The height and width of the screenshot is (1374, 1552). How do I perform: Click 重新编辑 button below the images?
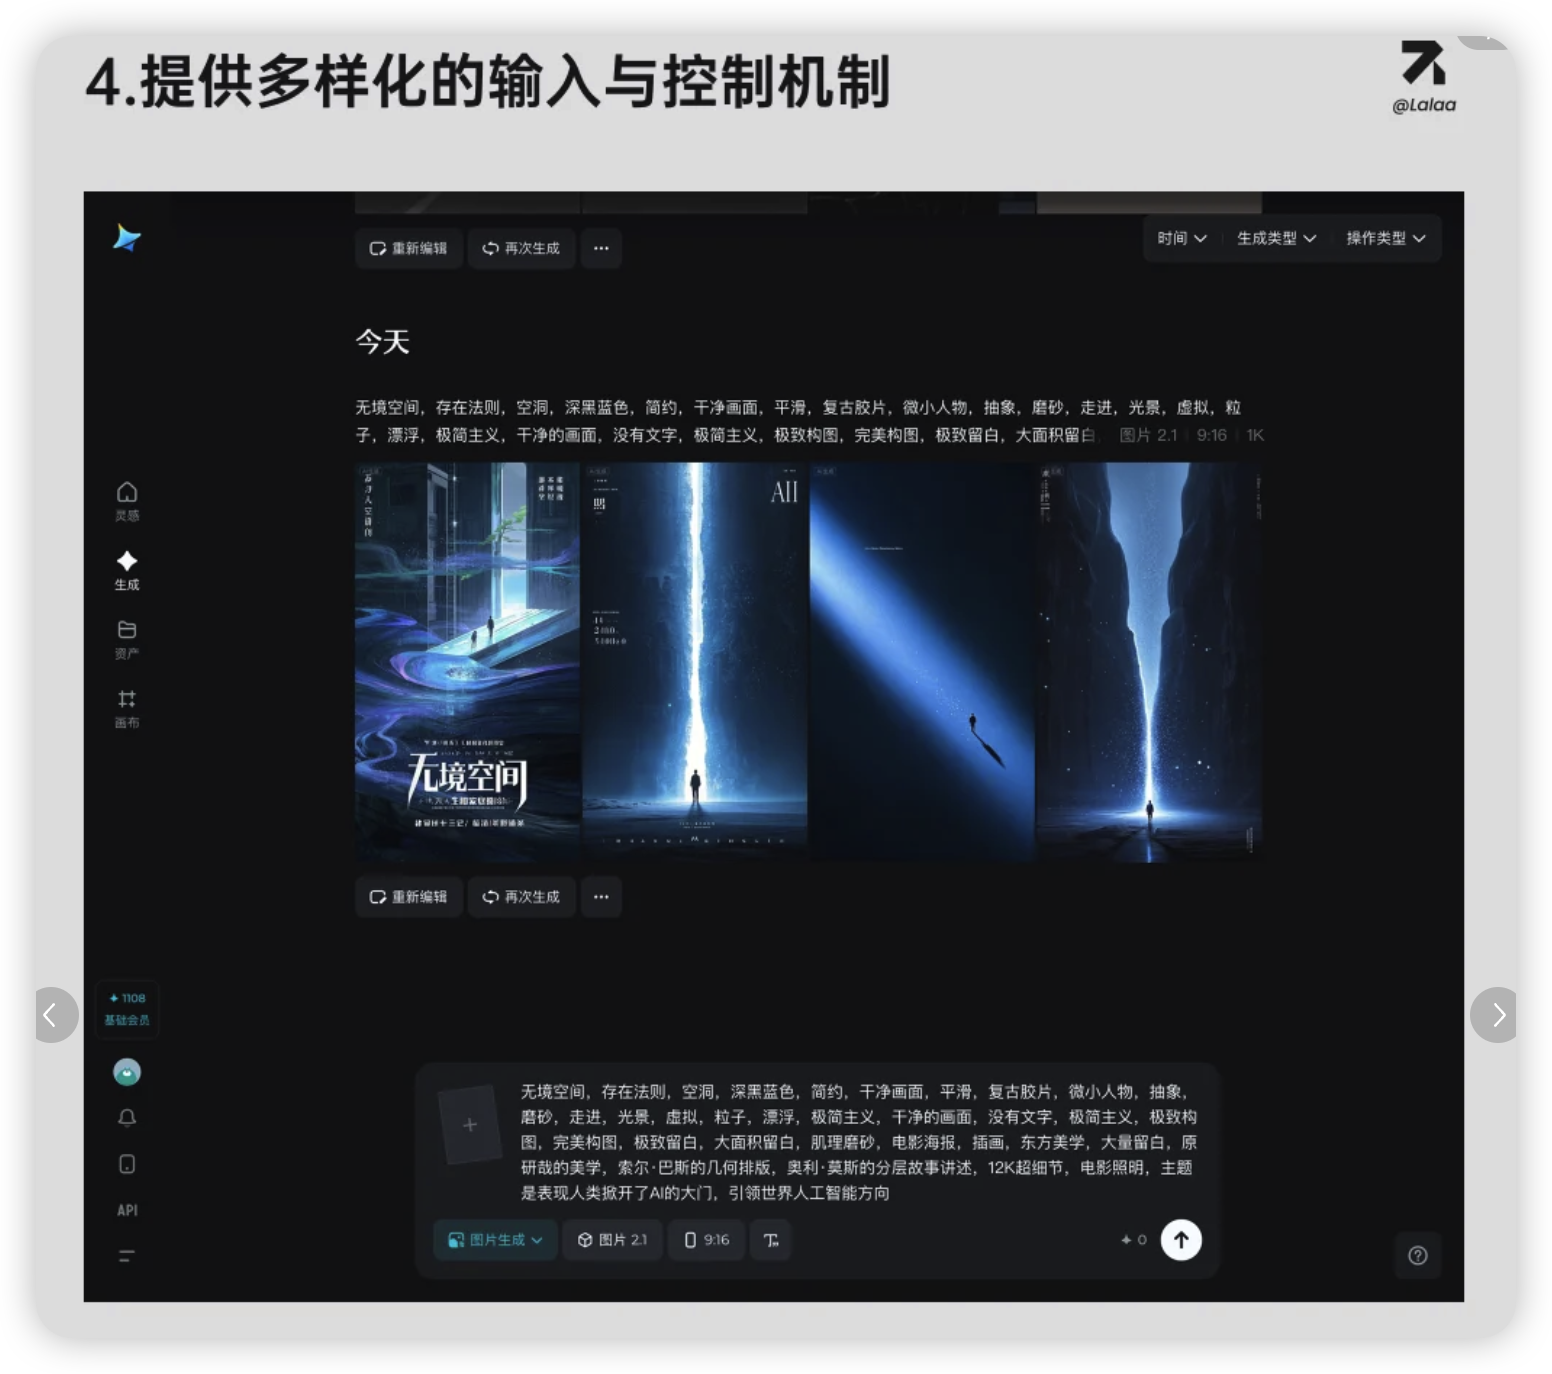tap(408, 897)
